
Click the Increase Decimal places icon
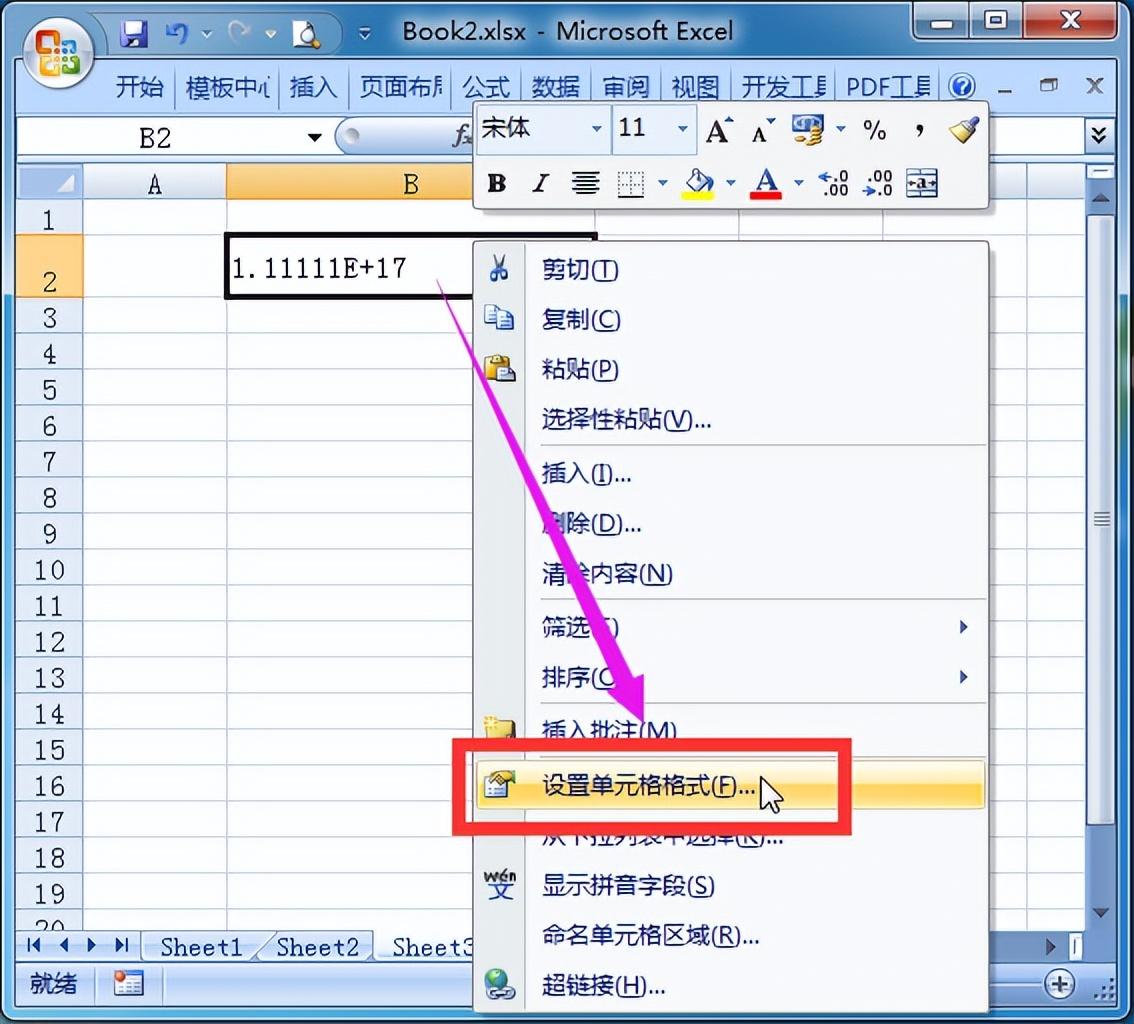coord(835,183)
